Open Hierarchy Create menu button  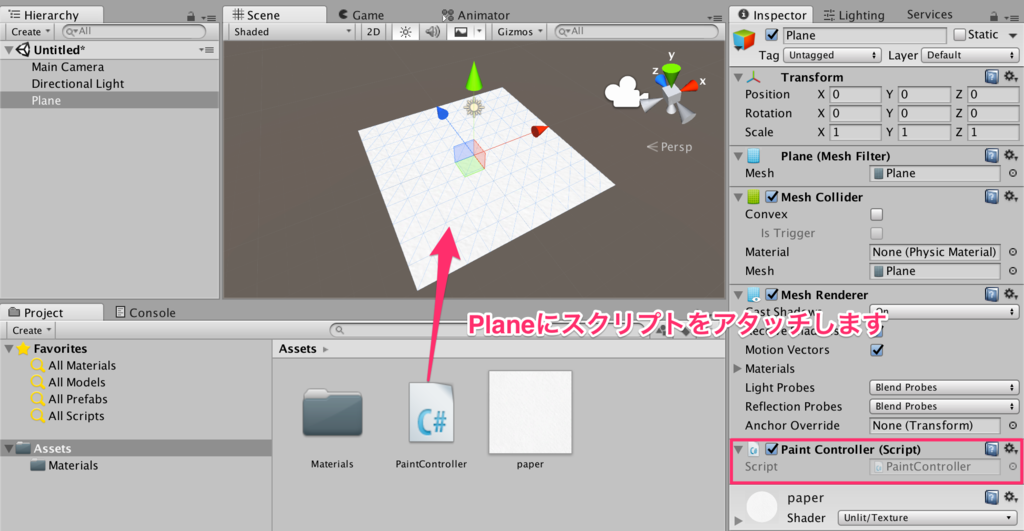pos(31,32)
